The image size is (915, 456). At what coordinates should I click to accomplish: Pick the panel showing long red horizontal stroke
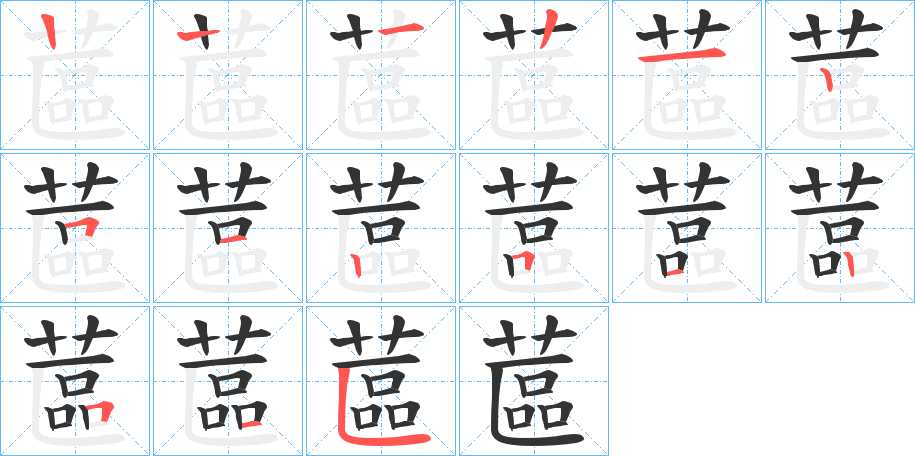[687, 75]
